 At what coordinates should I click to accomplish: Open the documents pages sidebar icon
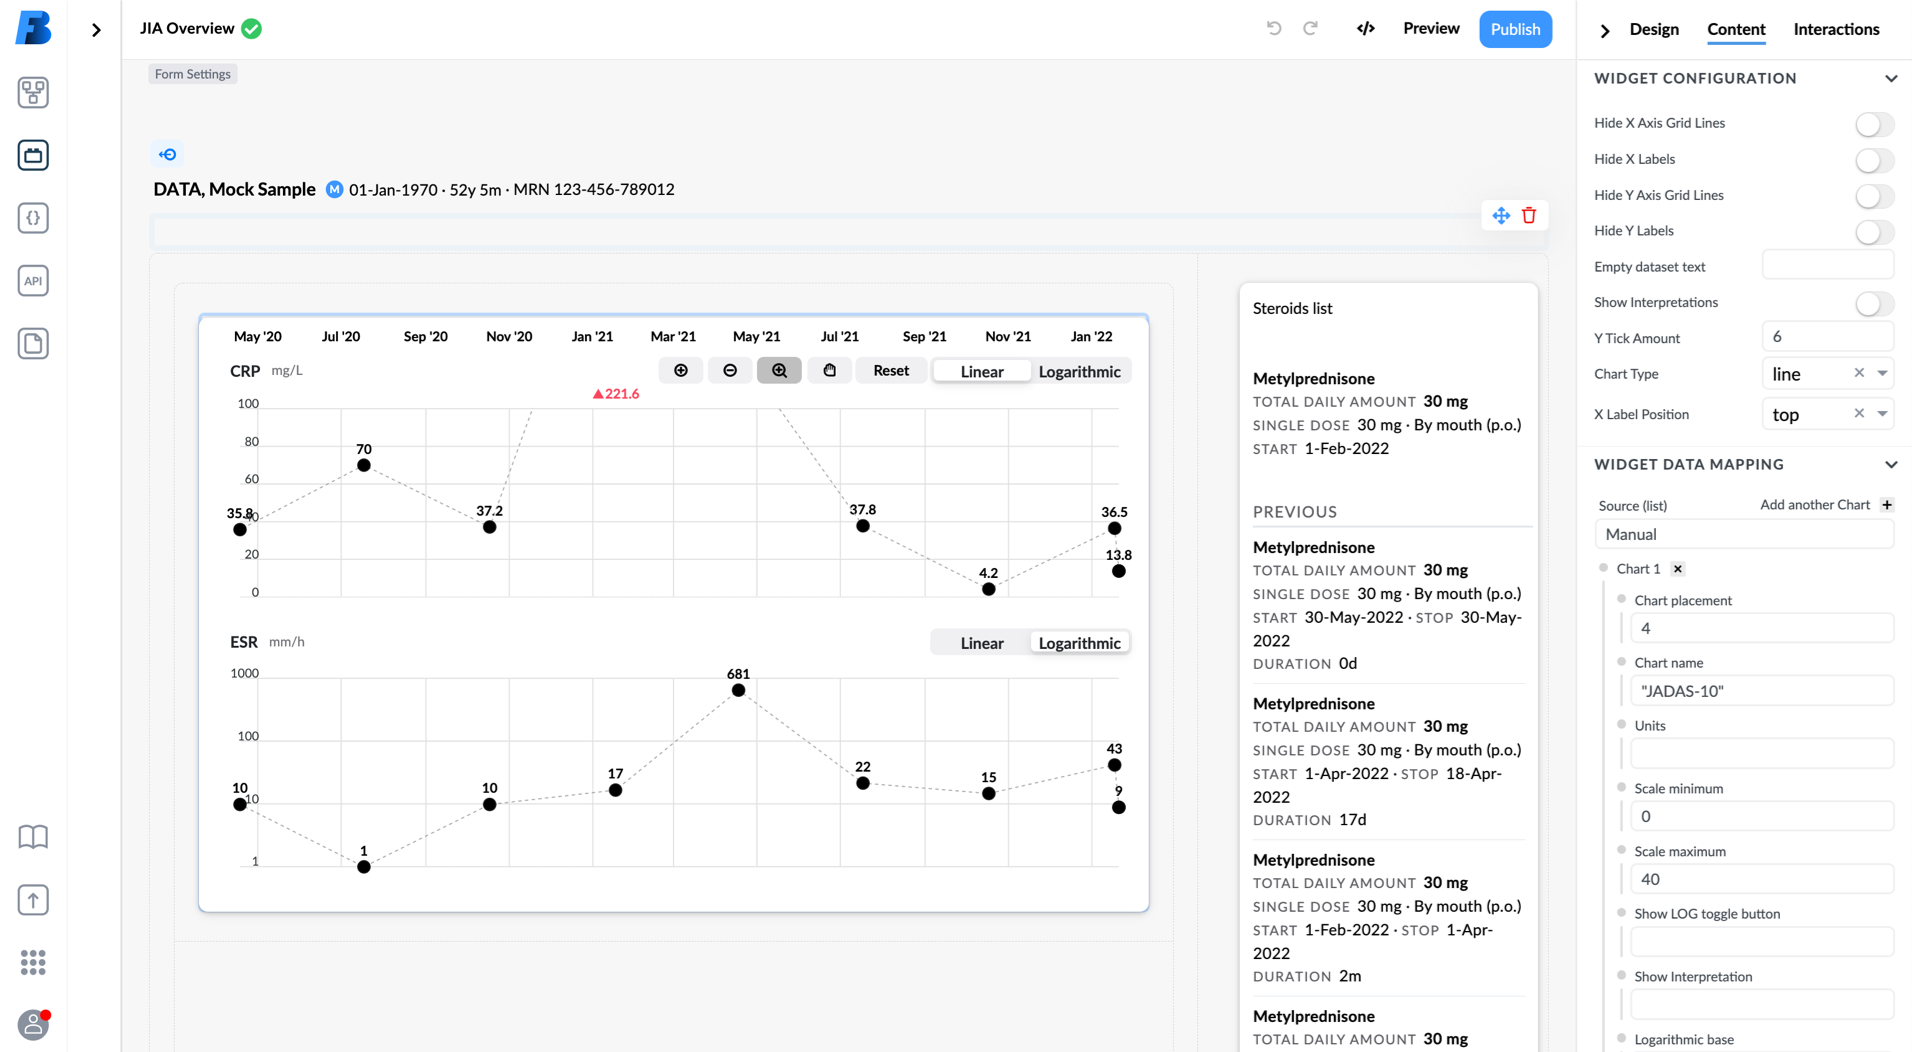point(33,343)
